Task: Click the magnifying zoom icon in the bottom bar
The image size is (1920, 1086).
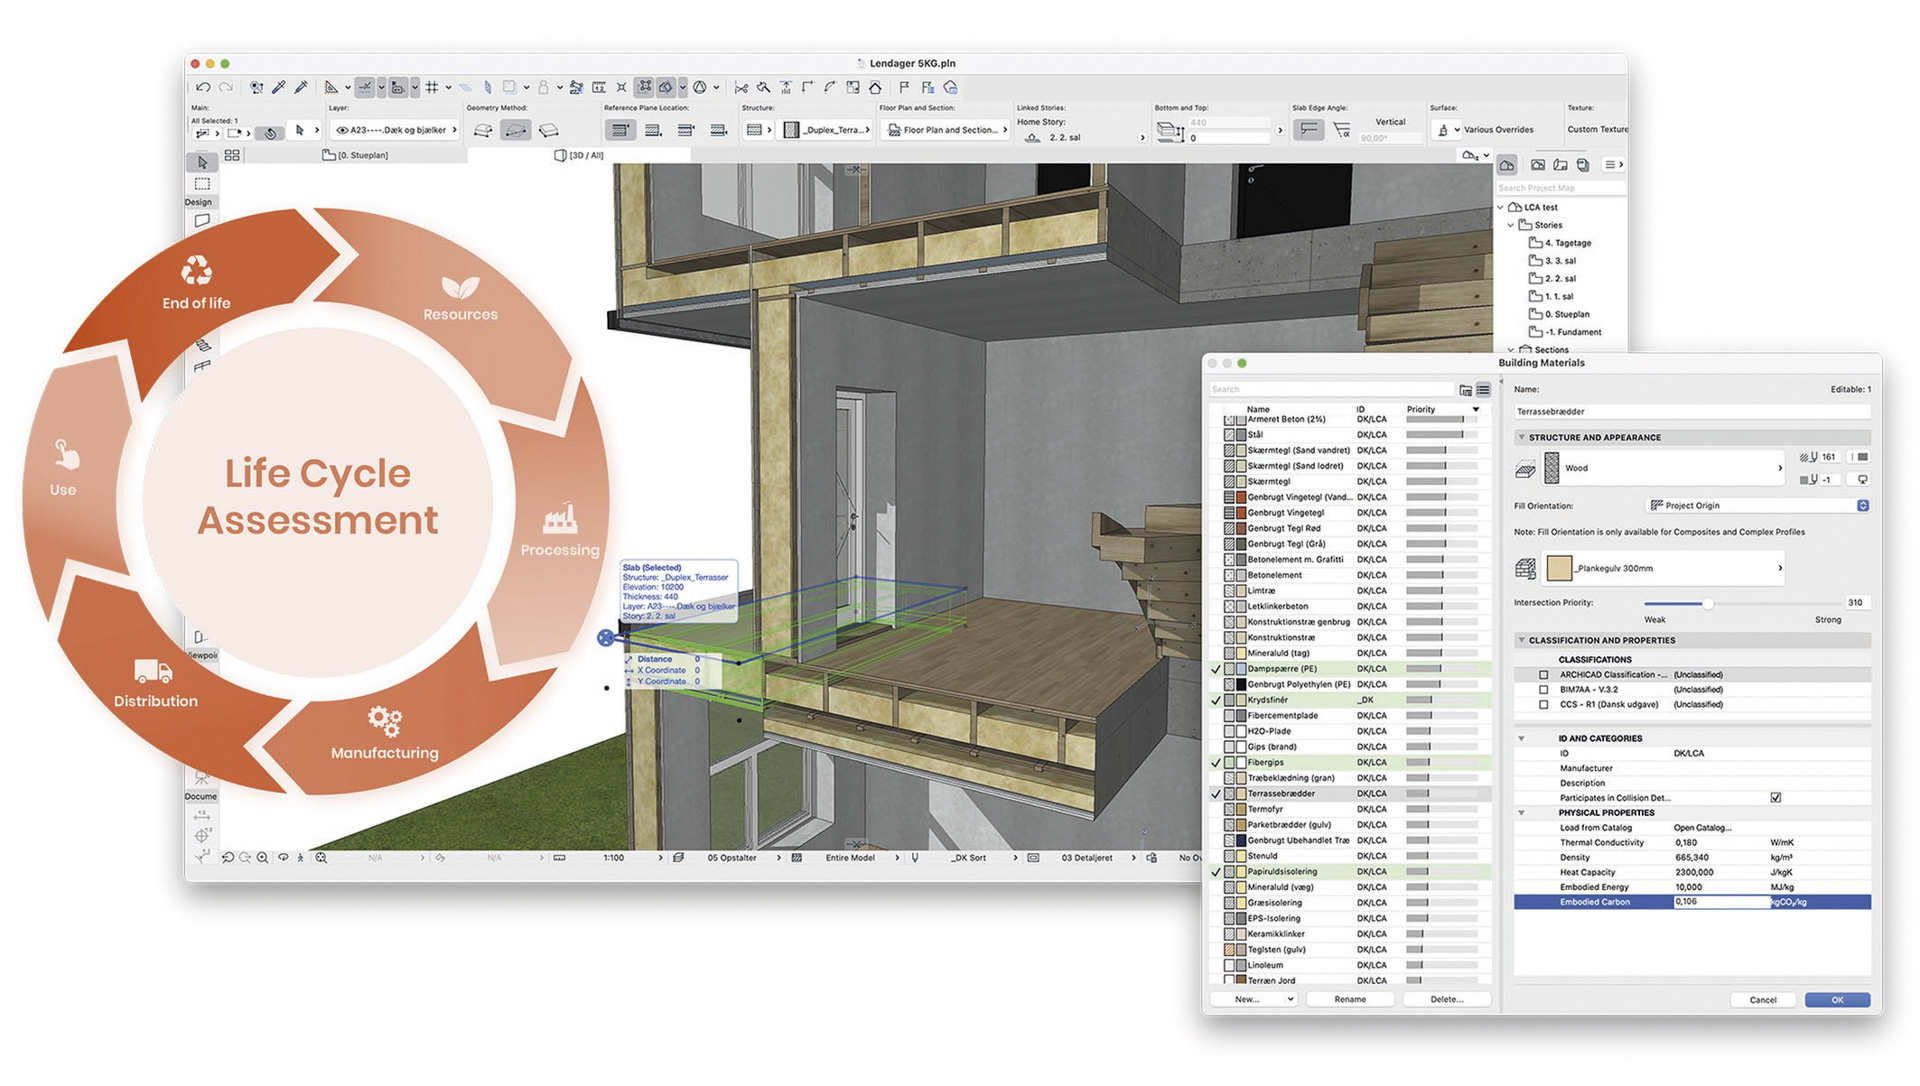Action: click(263, 857)
